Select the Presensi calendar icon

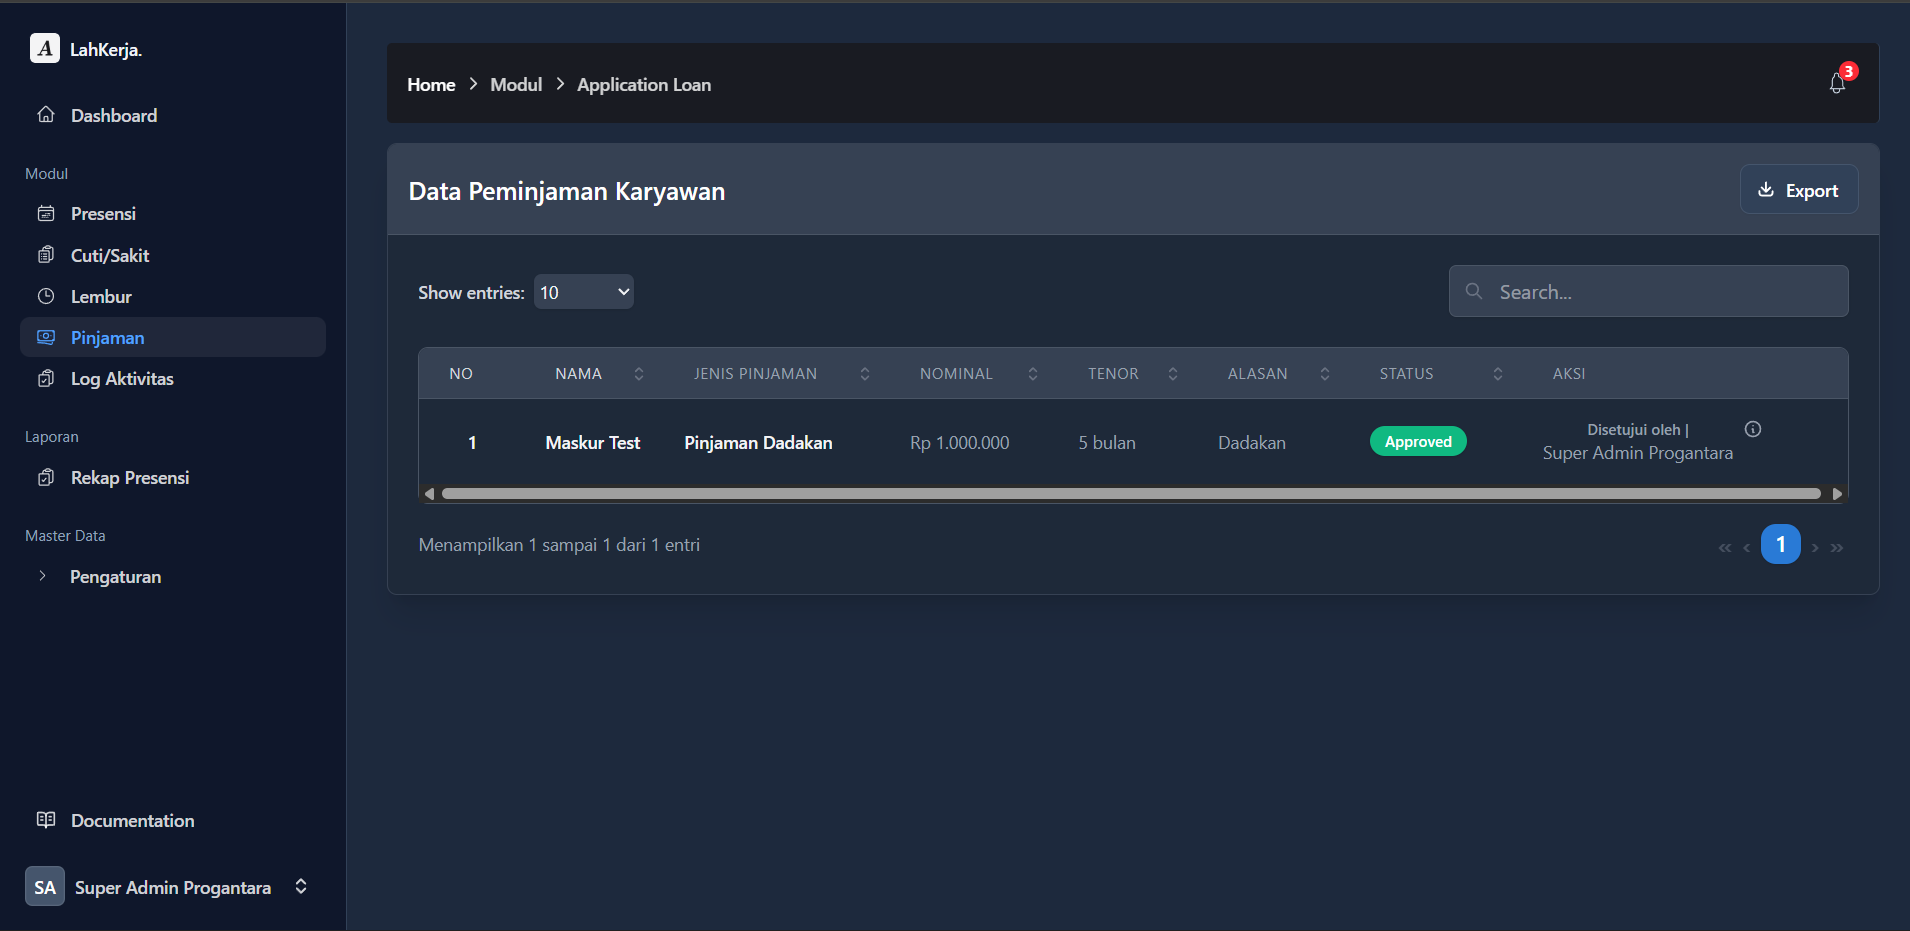point(46,213)
